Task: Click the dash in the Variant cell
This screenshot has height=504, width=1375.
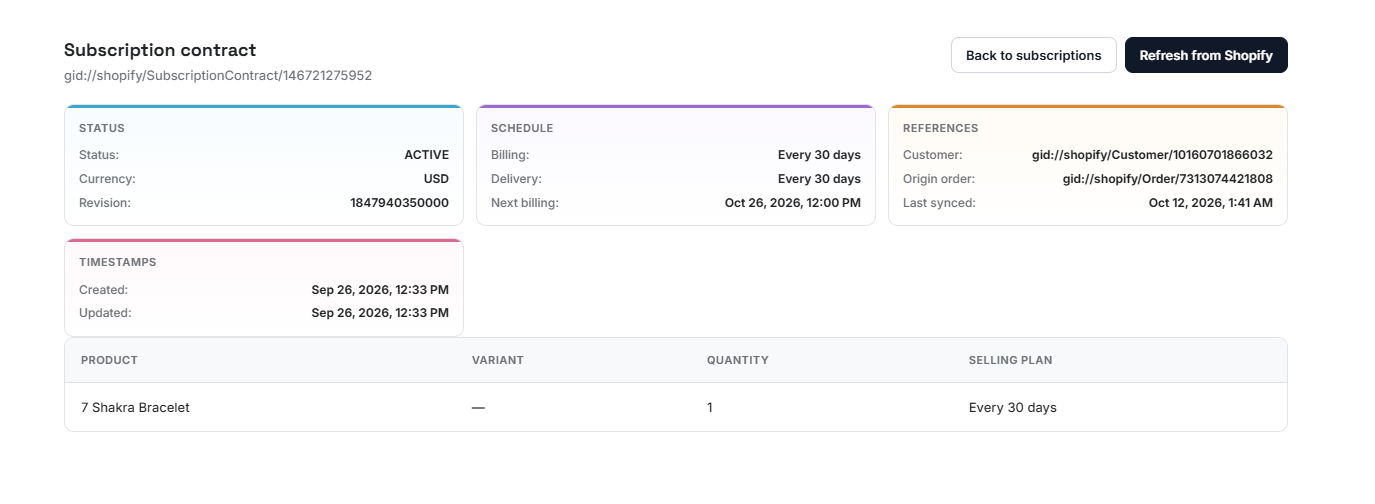Action: point(478,408)
